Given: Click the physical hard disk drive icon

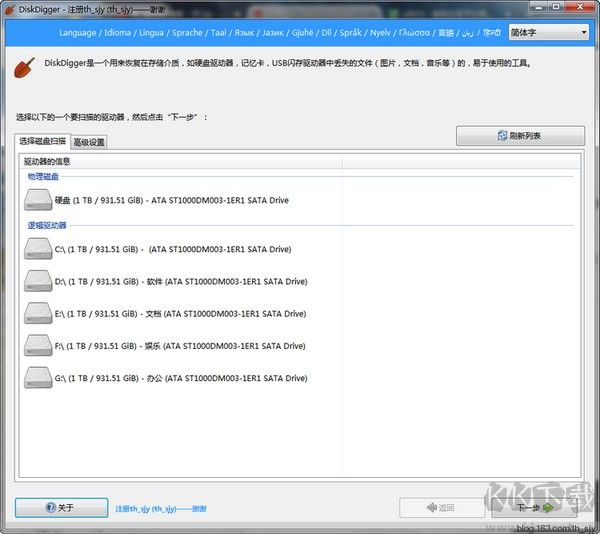Looking at the screenshot, I should 38,200.
